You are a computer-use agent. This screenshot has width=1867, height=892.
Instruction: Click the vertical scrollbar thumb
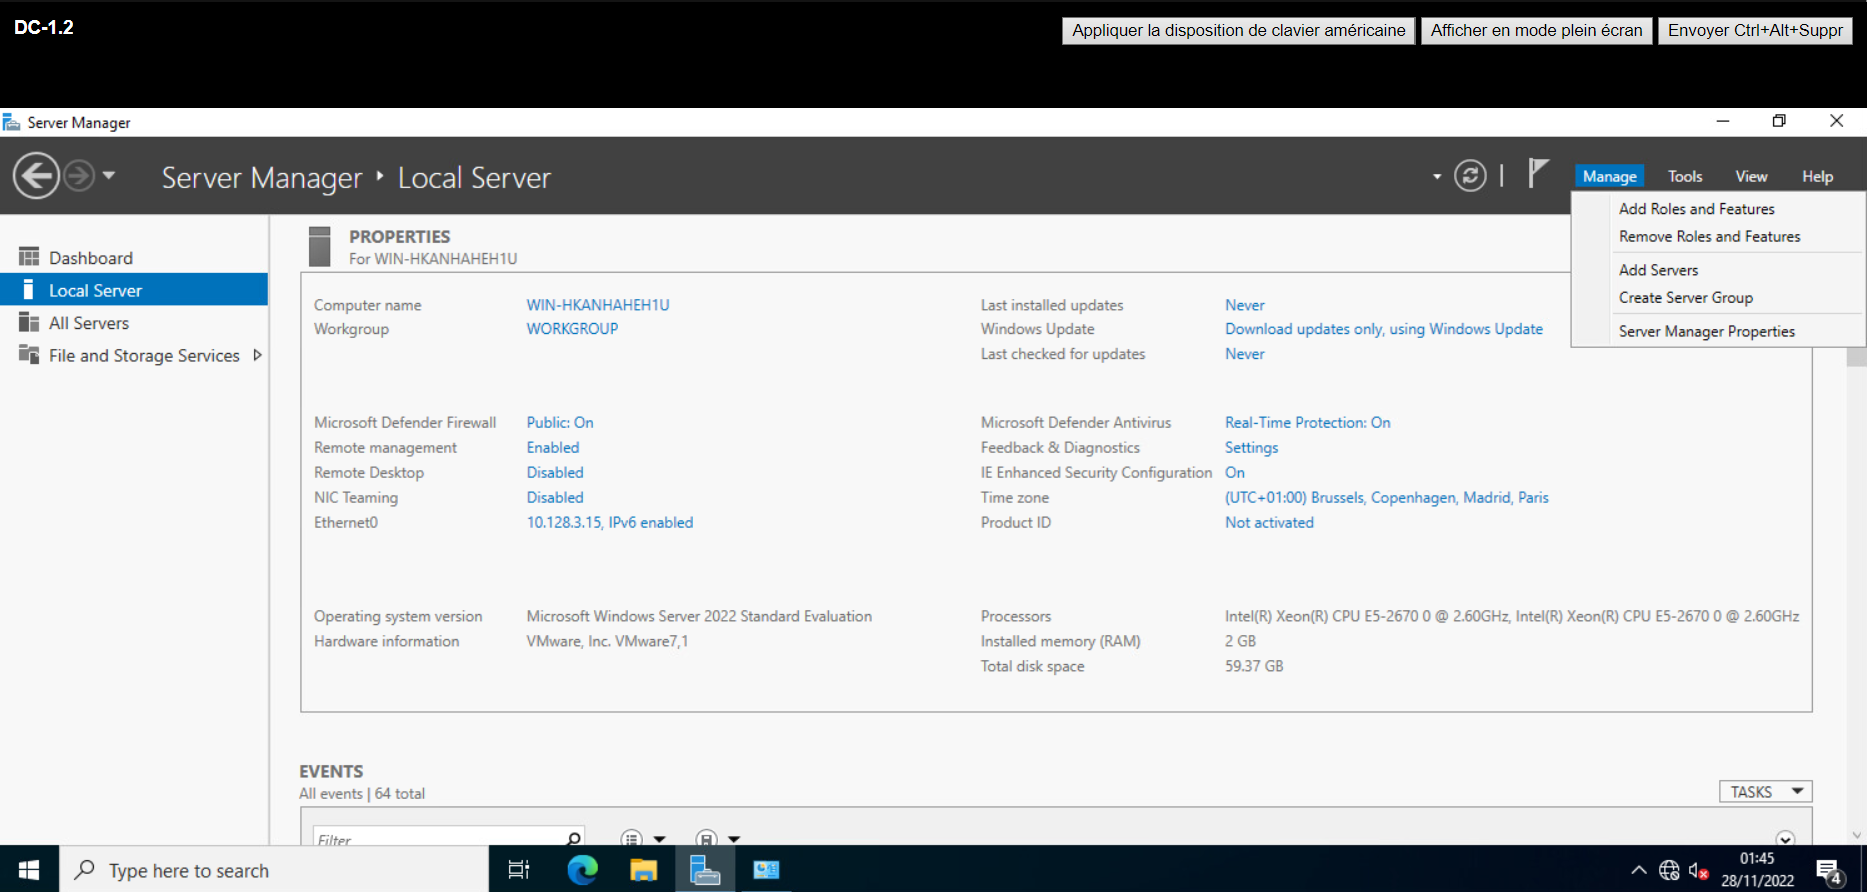(1856, 357)
